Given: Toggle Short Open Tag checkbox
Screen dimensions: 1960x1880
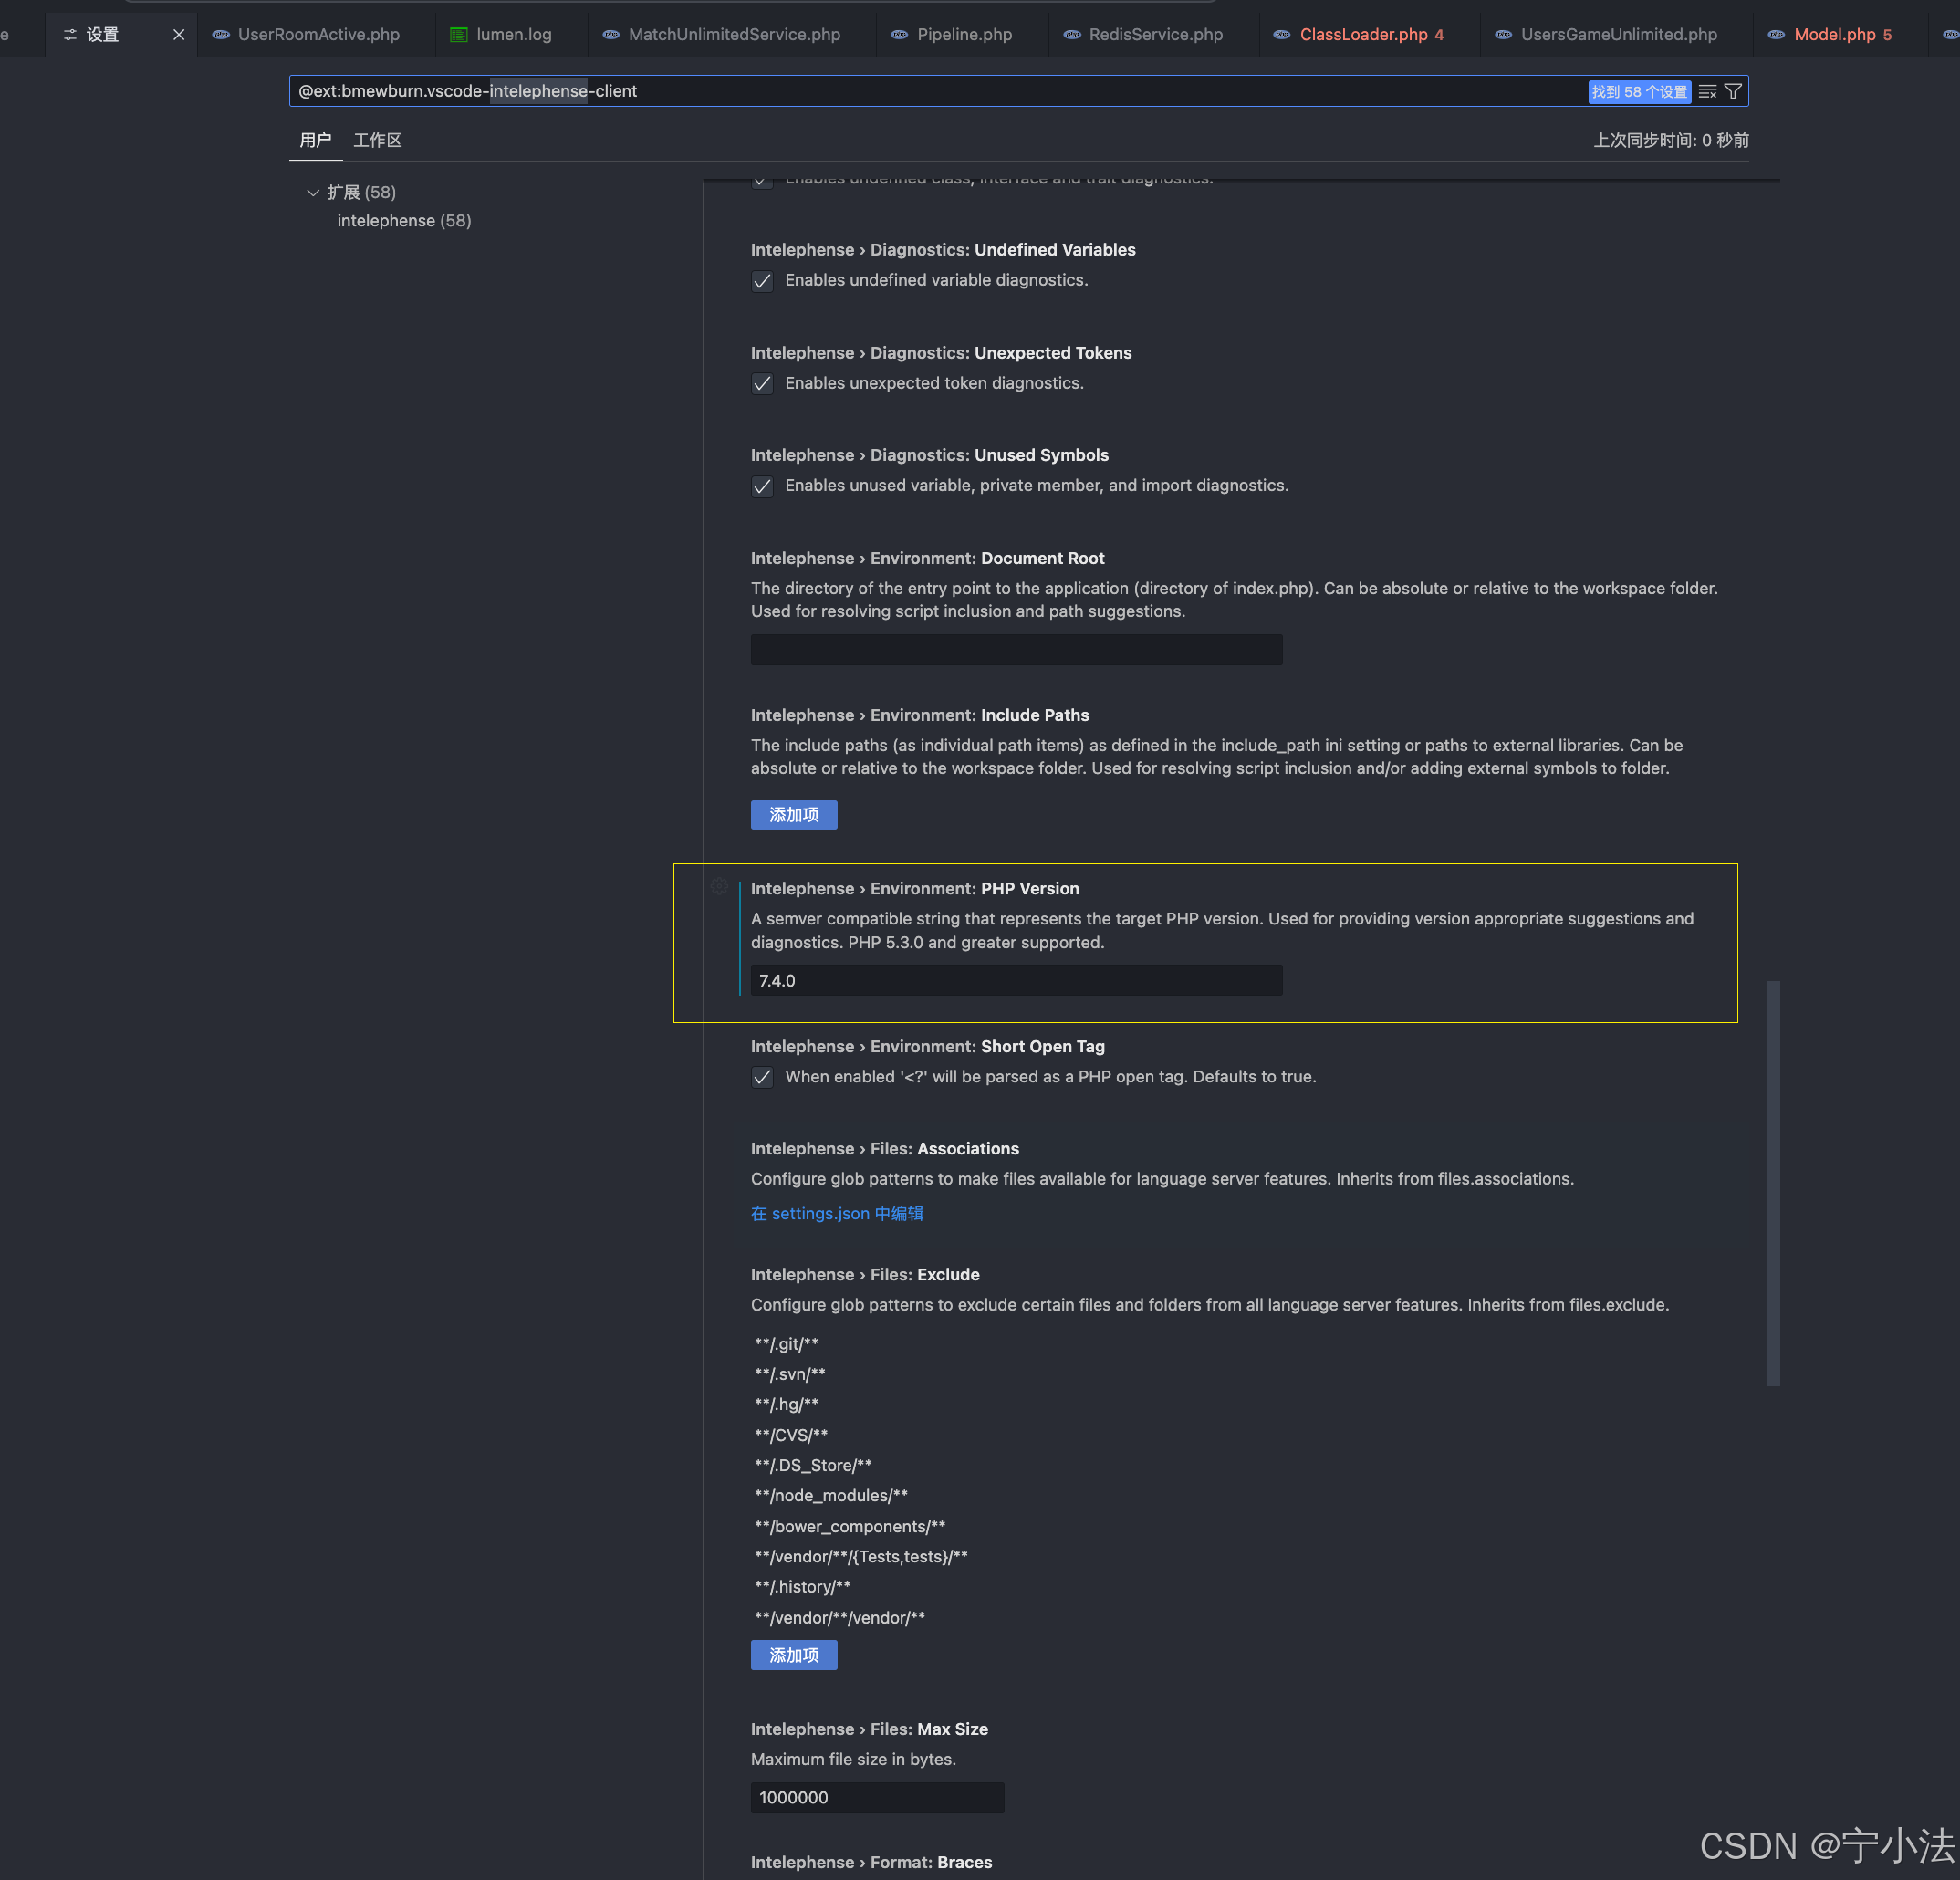Looking at the screenshot, I should click(x=762, y=1077).
